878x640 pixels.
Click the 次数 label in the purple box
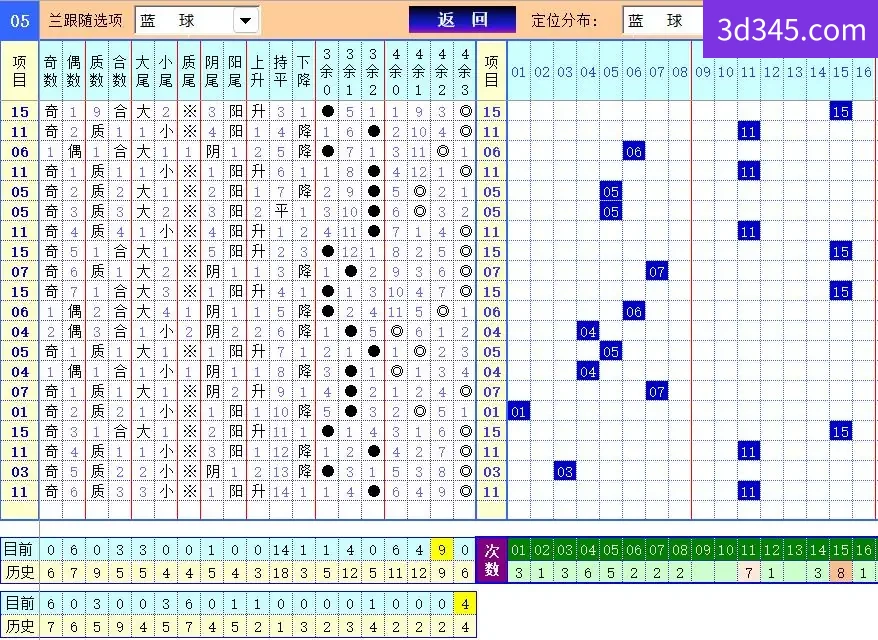[492, 560]
